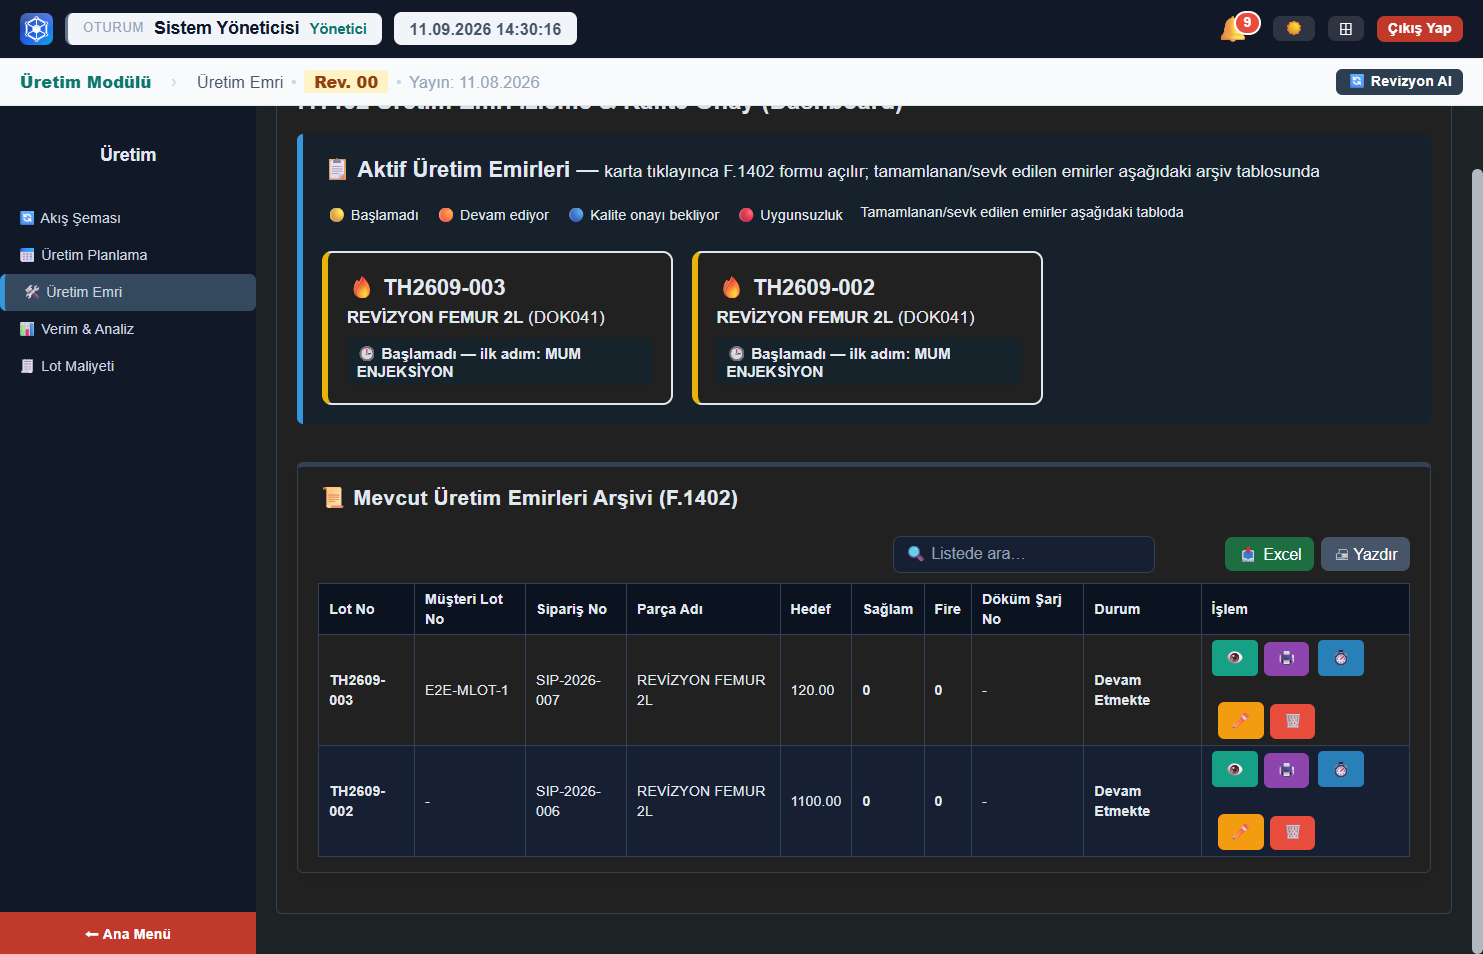Click the Yazdır print button
The height and width of the screenshot is (954, 1483).
1365,554
